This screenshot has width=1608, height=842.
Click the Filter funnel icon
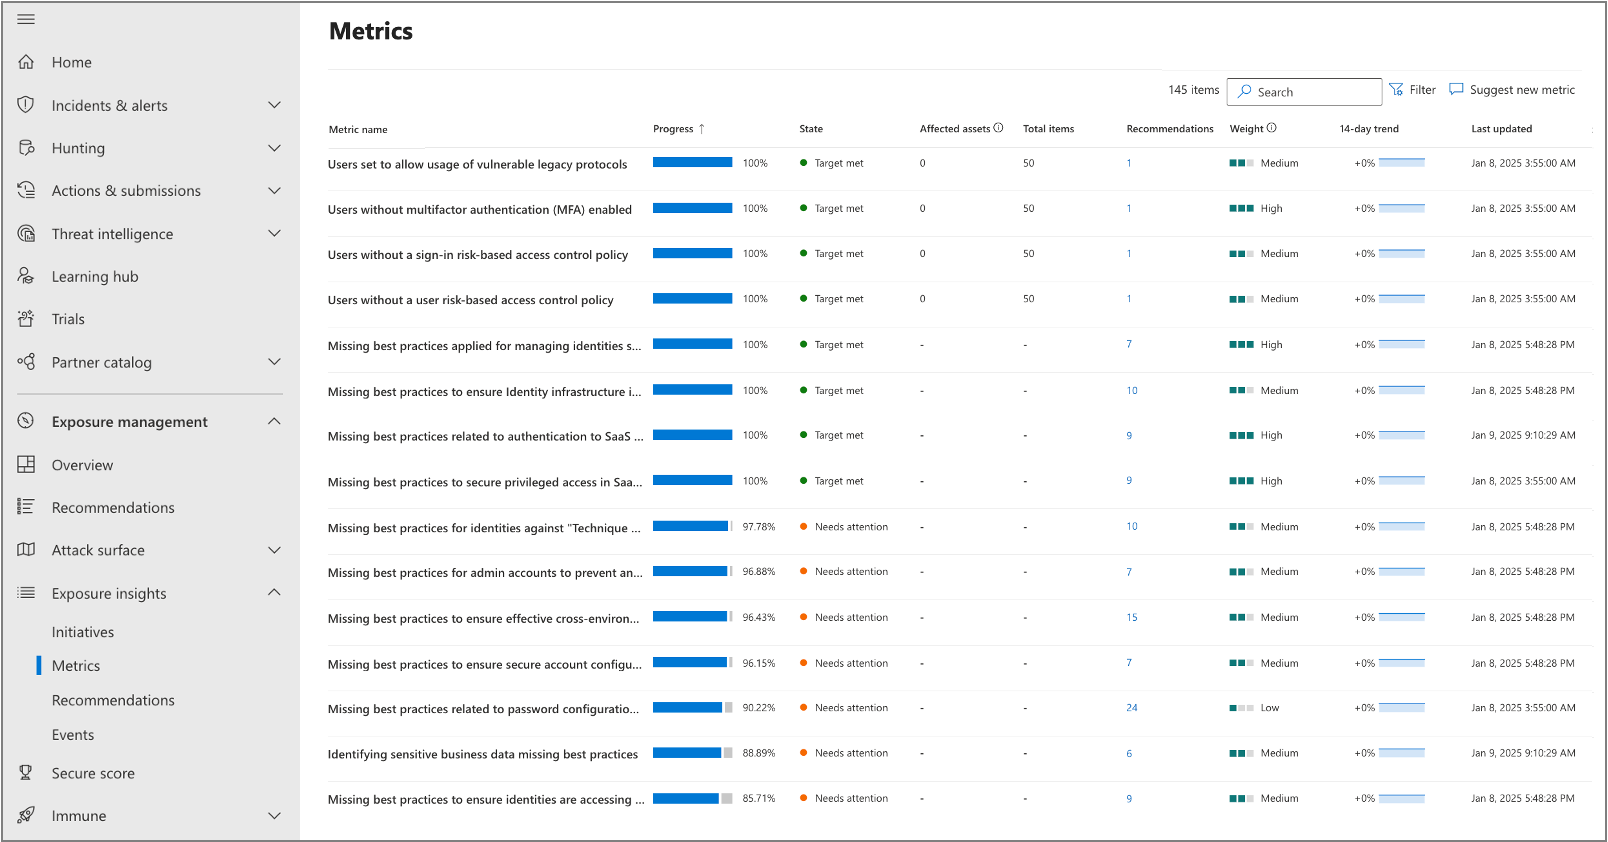1396,90
